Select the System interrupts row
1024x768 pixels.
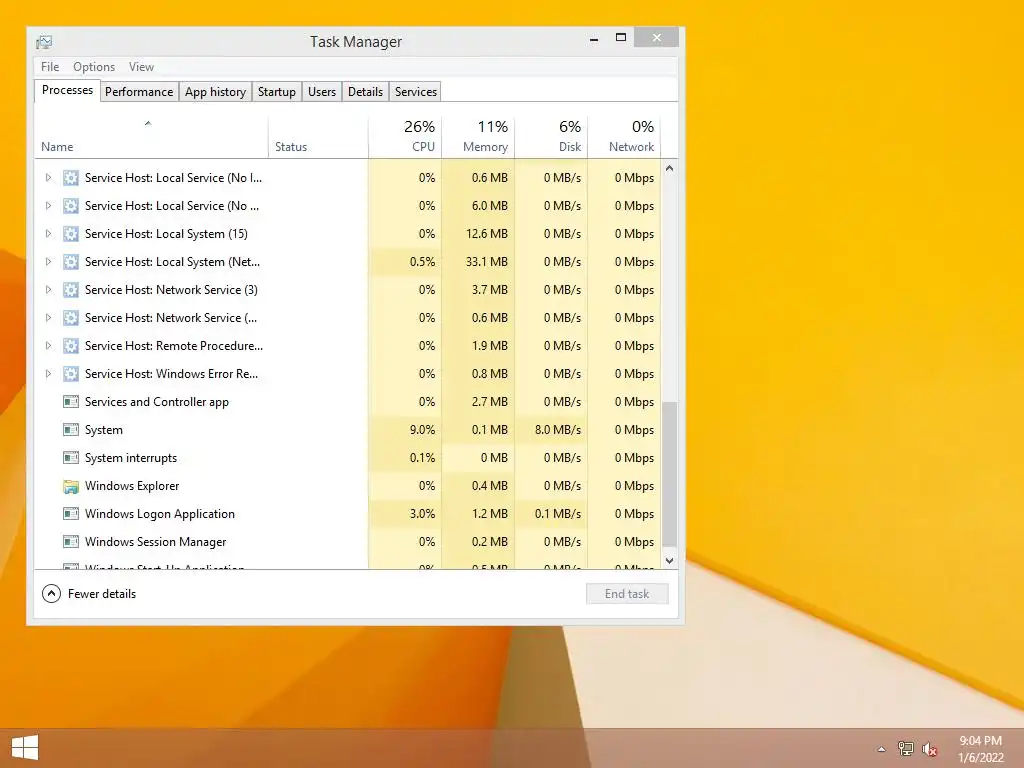[347, 458]
